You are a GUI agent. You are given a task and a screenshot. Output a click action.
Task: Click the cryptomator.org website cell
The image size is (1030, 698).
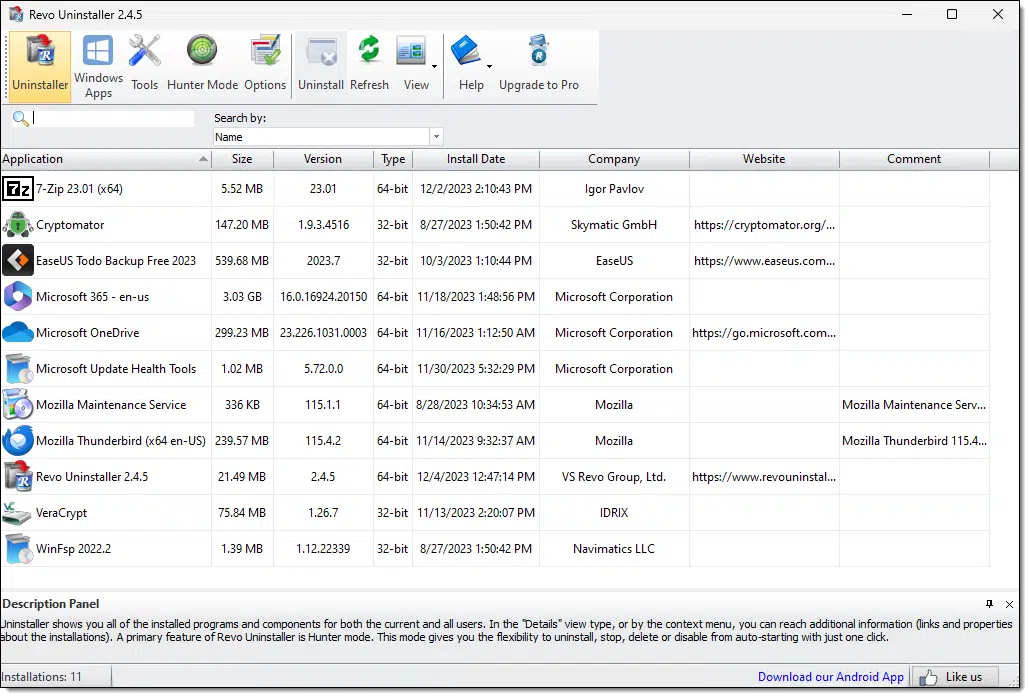[x=764, y=225]
